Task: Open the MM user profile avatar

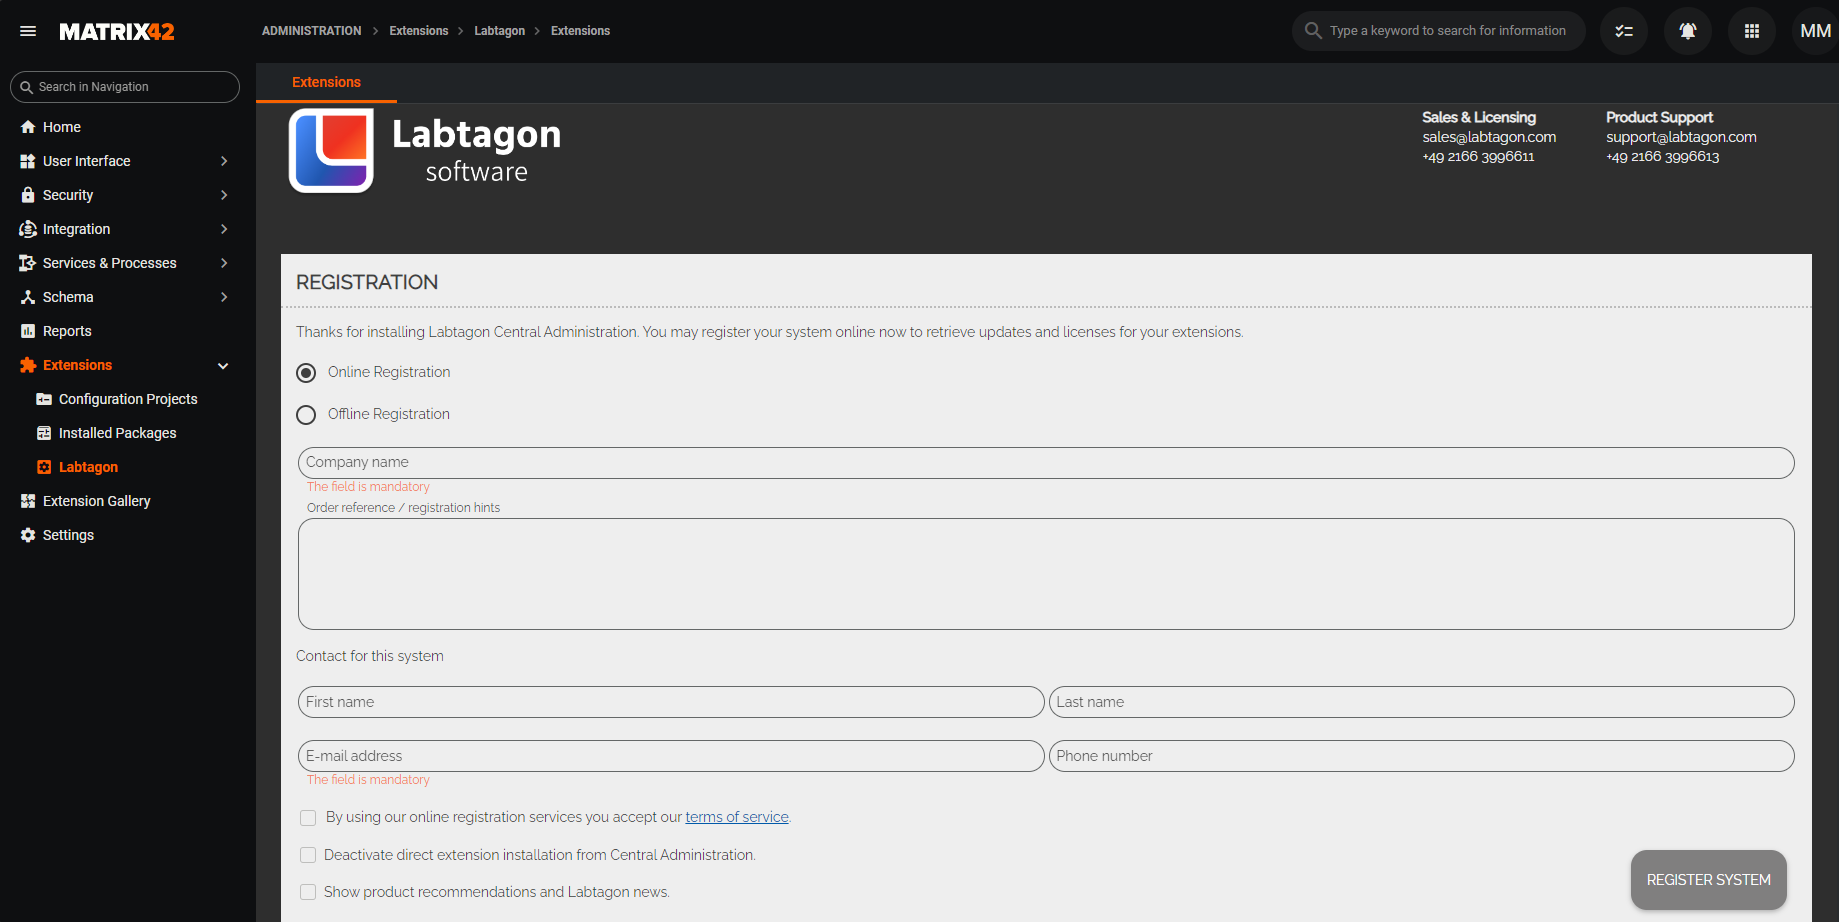Action: point(1815,31)
